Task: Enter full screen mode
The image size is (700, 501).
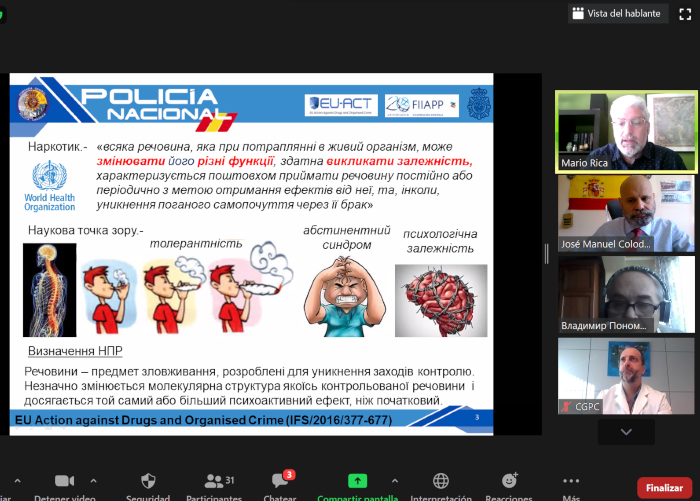Action: 685,14
